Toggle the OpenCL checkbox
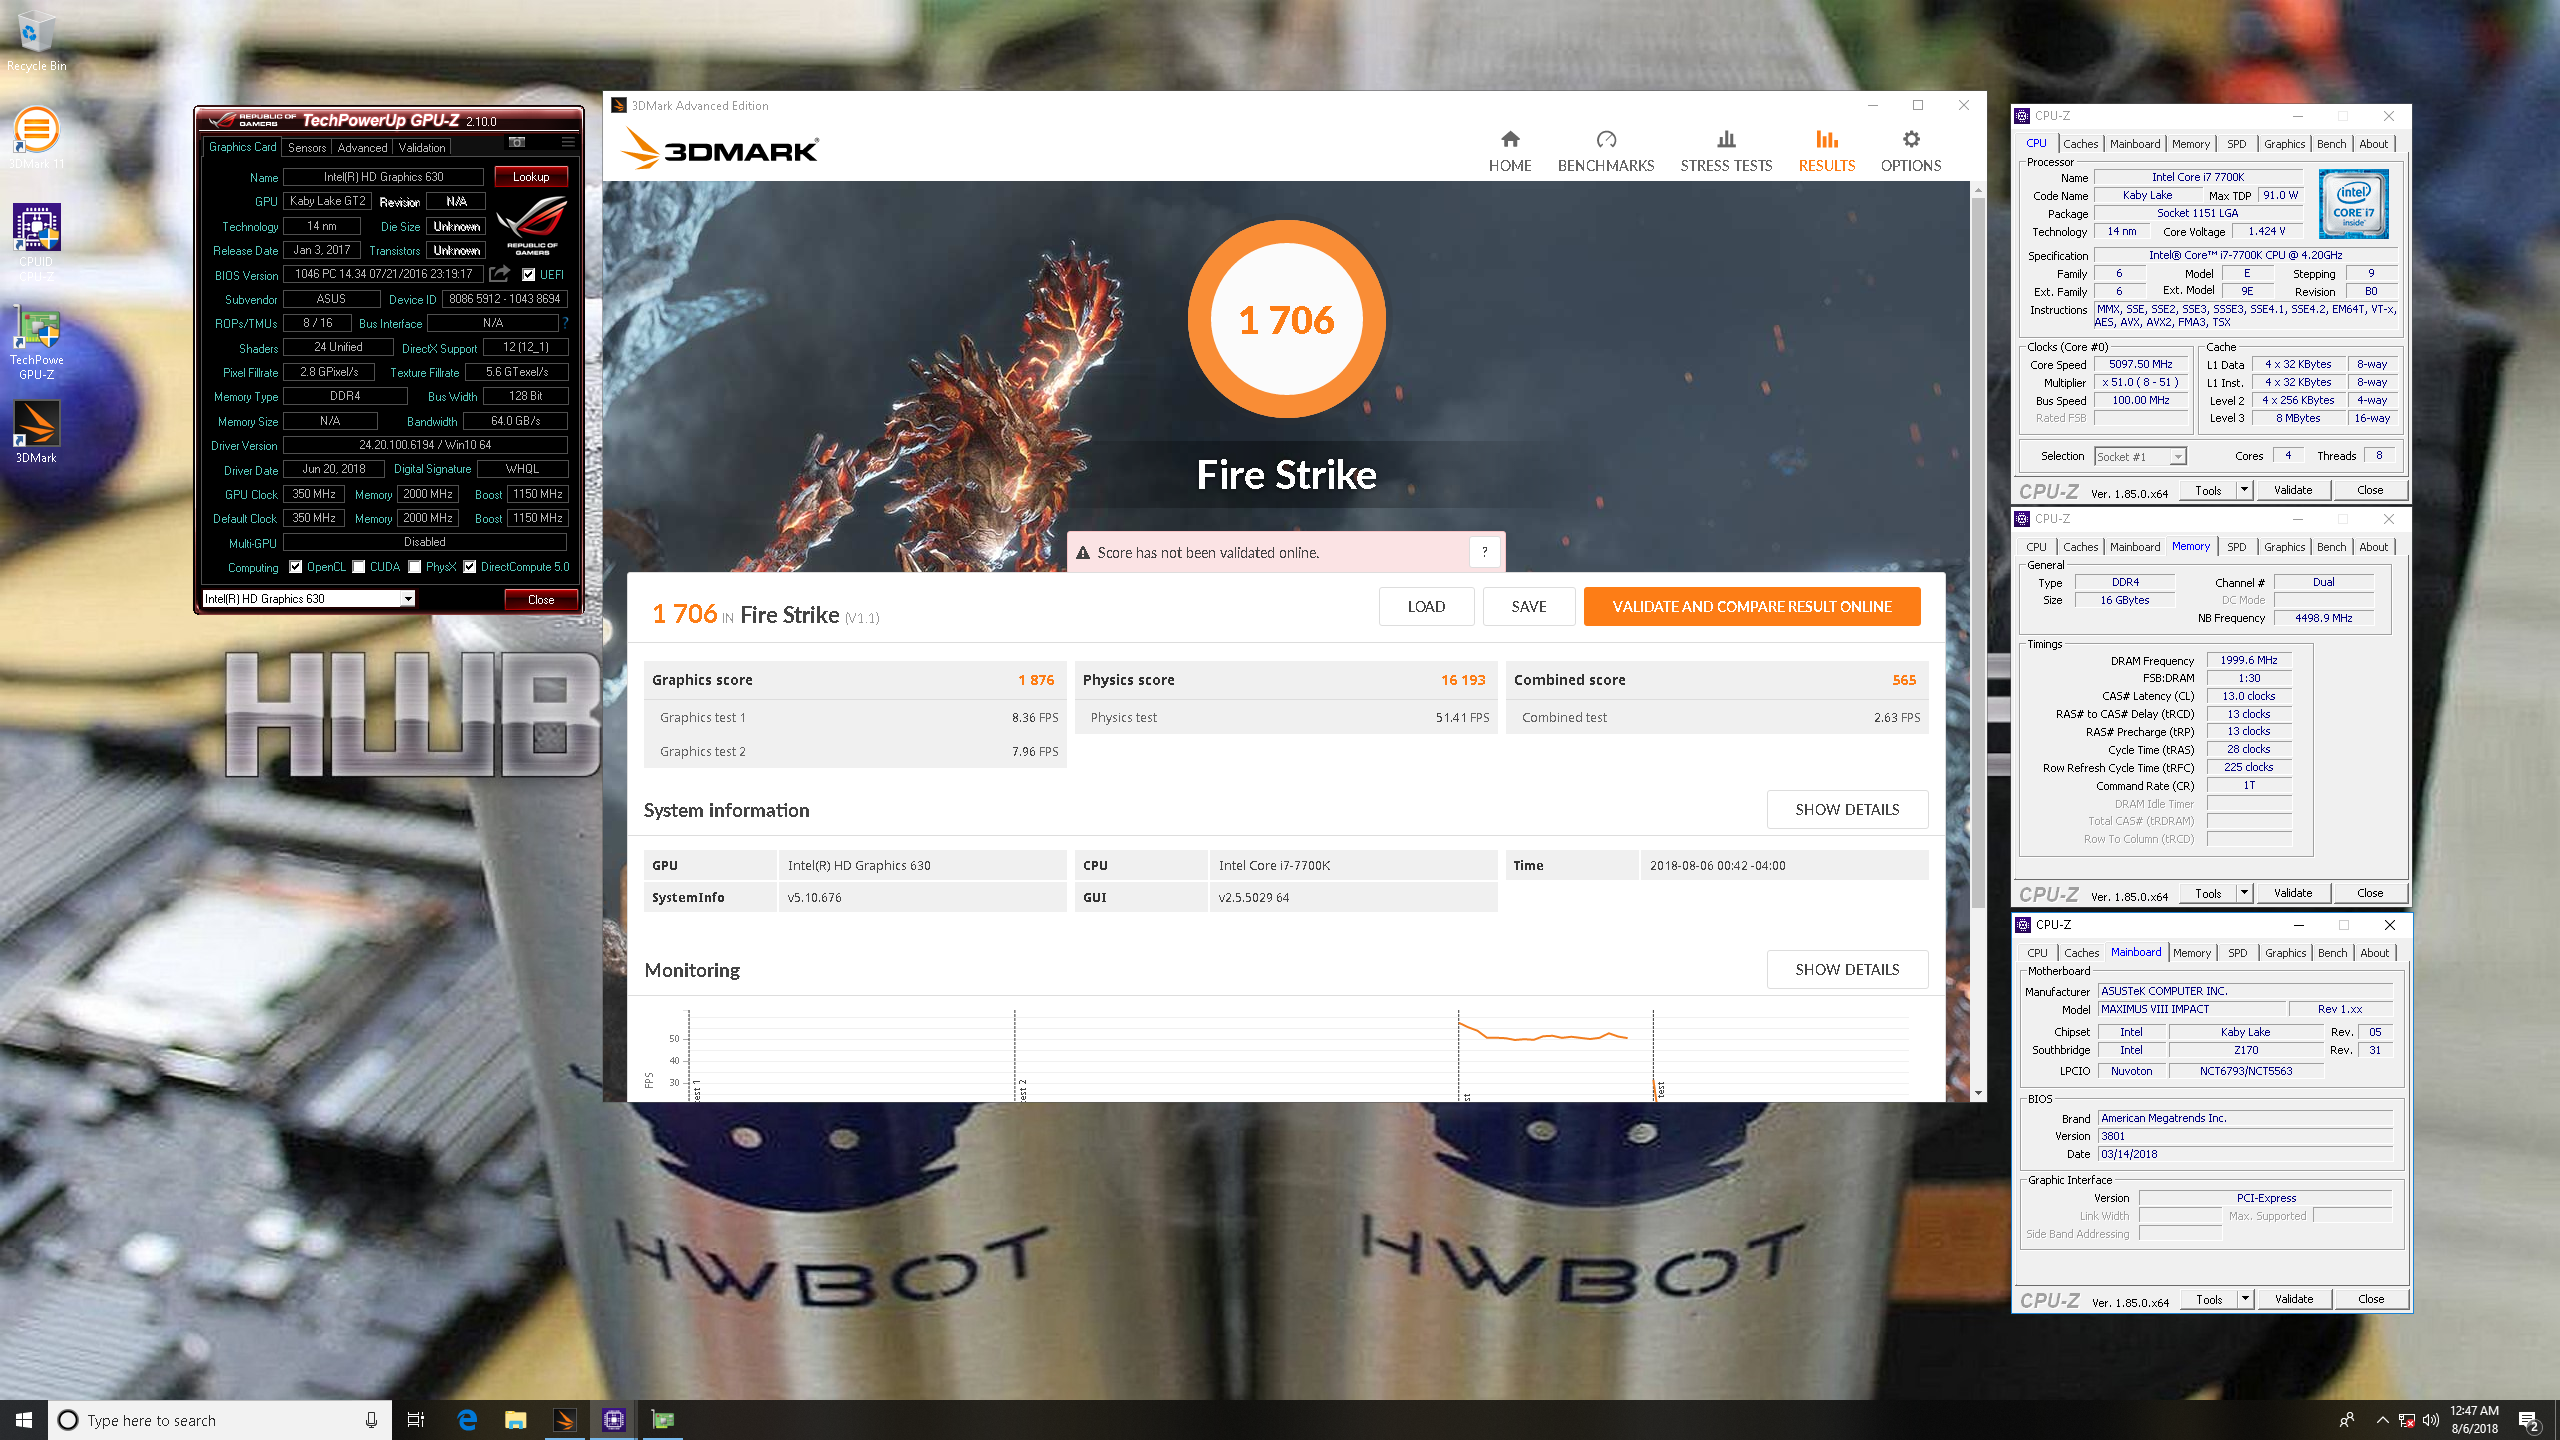 coord(296,567)
